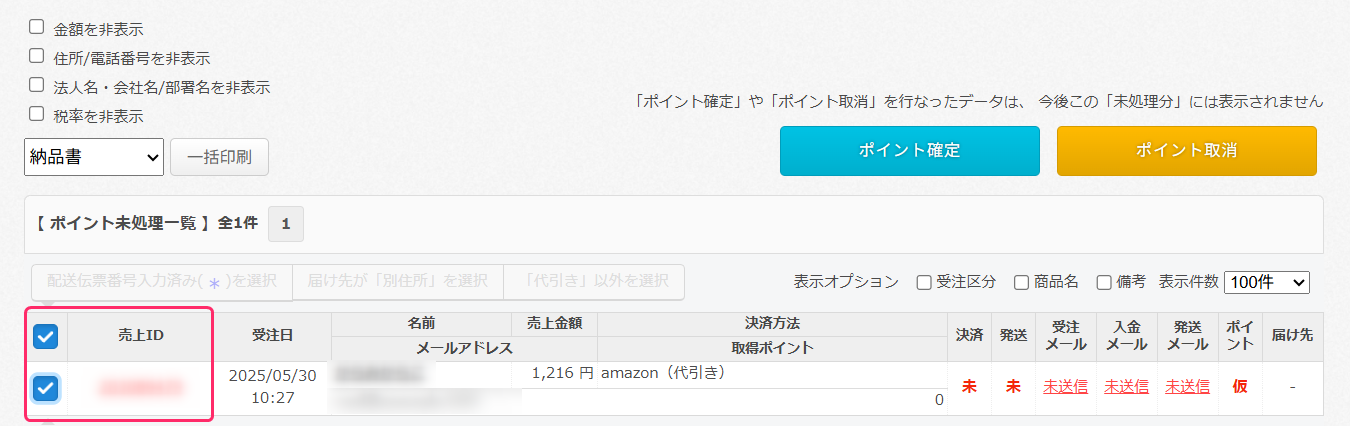The image size is (1350, 426).
Task: Toggle 税率を非表示 checkbox
Action: point(37,114)
